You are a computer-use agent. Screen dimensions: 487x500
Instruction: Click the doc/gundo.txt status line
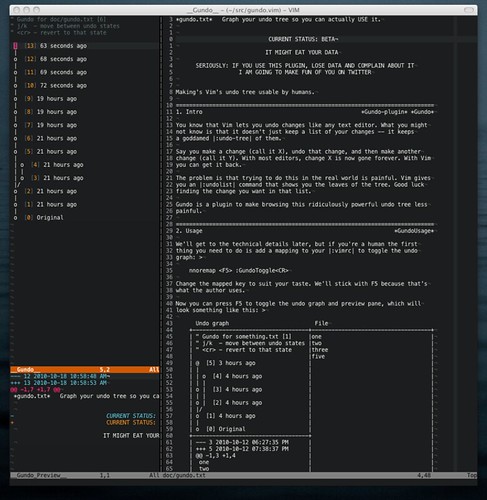[319, 475]
